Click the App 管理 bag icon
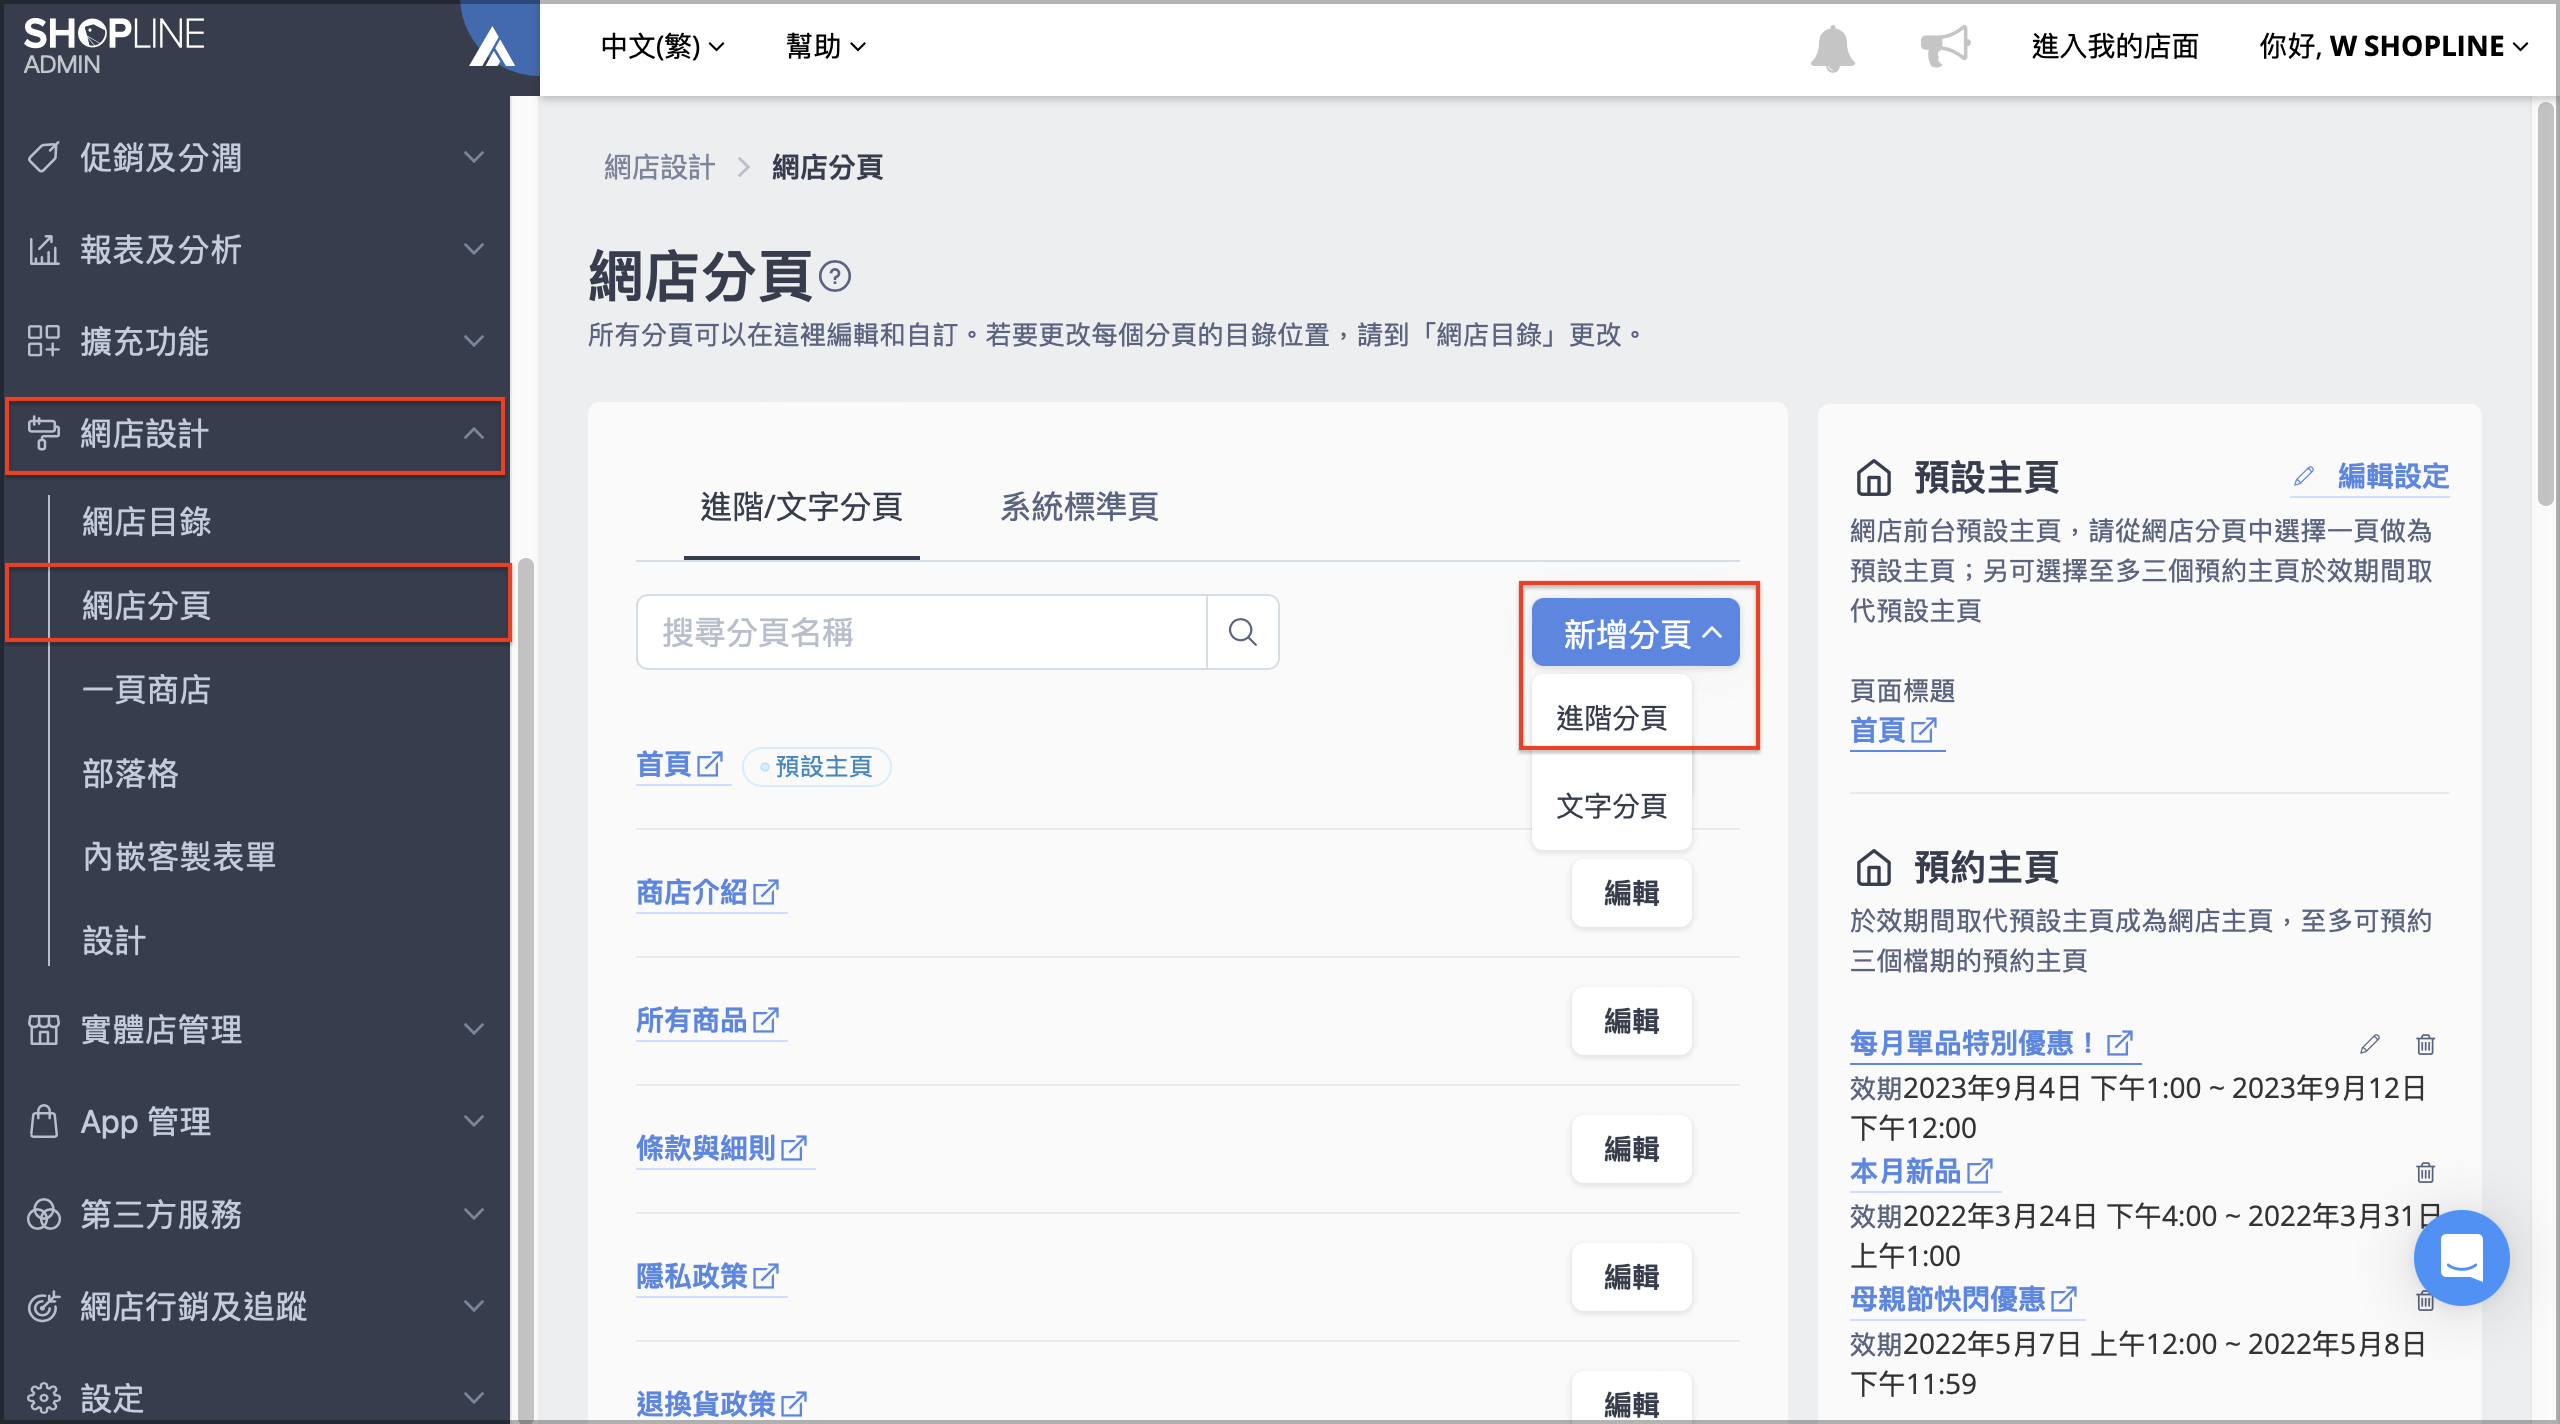 (x=43, y=1121)
